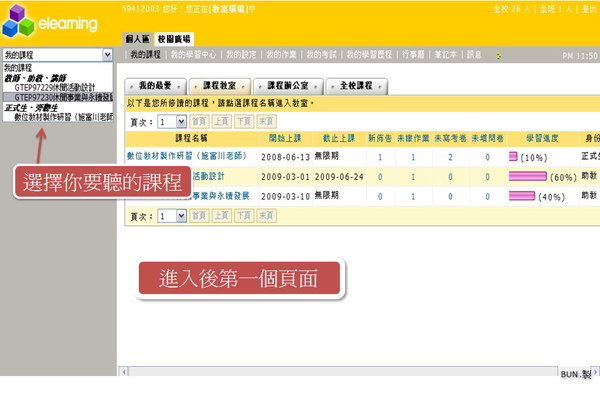The image size is (600, 396).
Task: Open the 課程辦公室 tab
Action: pos(288,86)
